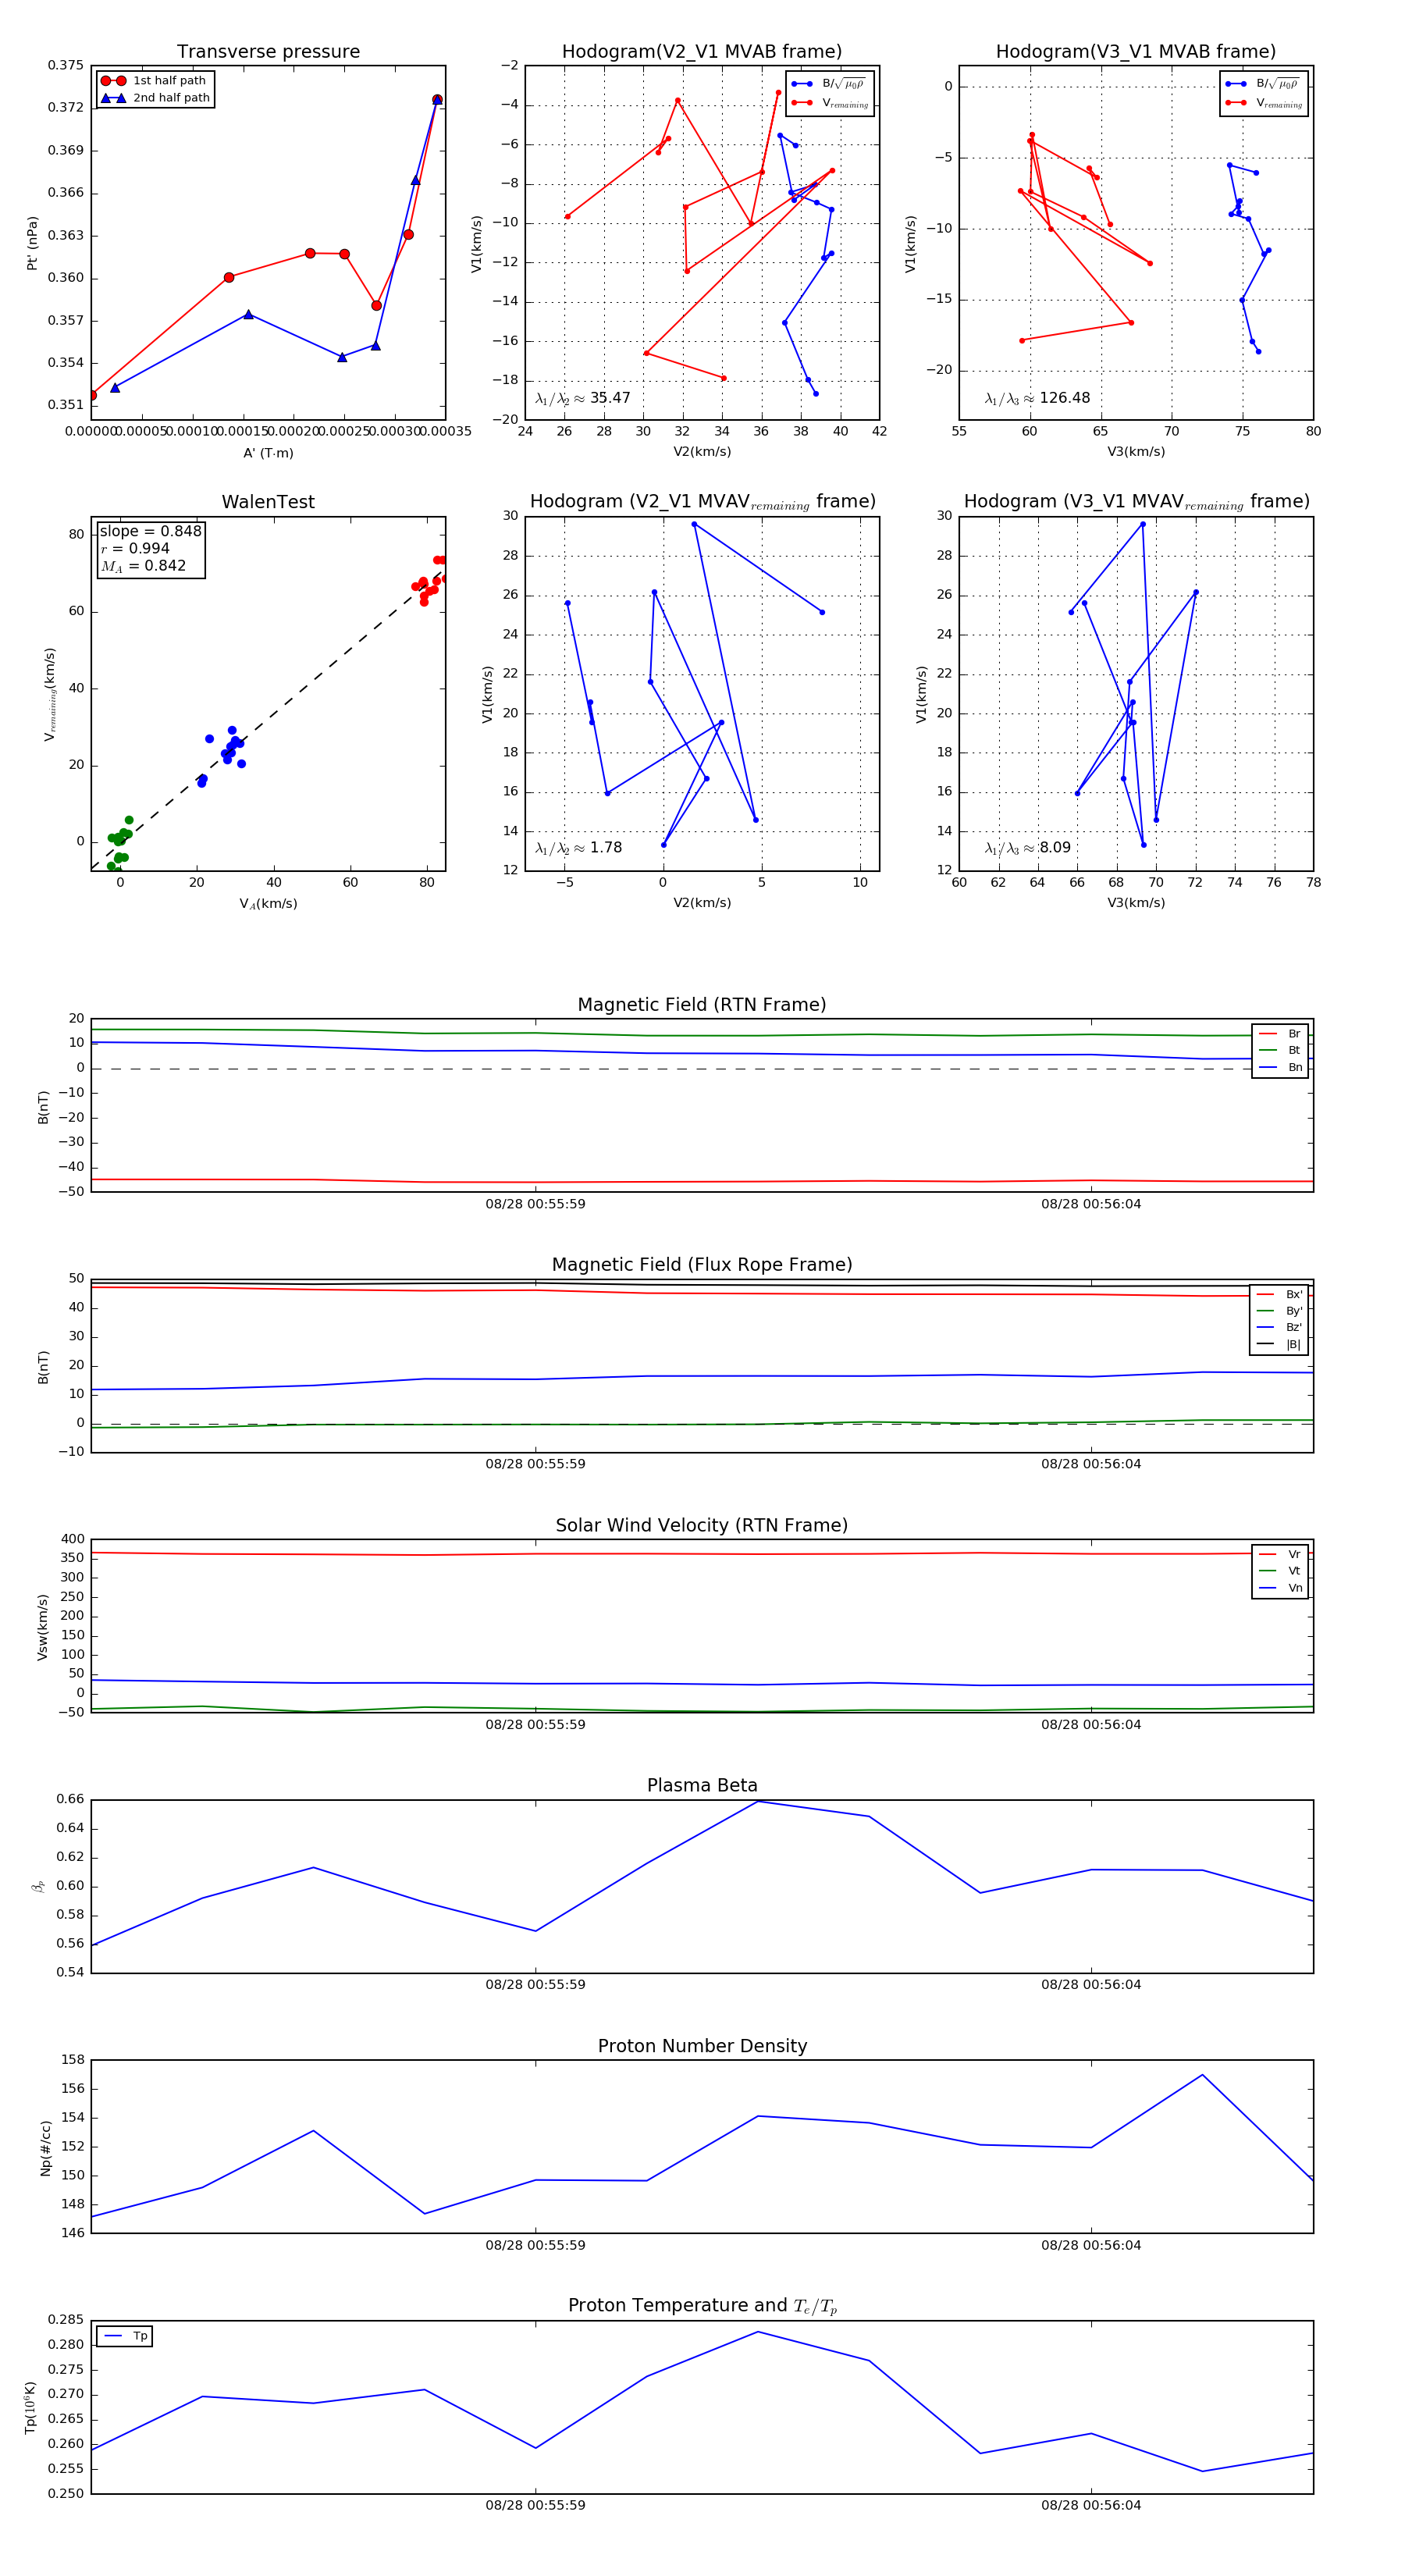Screen dimensions: 1405x2576
Task: Click the highest peak of the Proton Number Density curve
Action: (1202, 2075)
